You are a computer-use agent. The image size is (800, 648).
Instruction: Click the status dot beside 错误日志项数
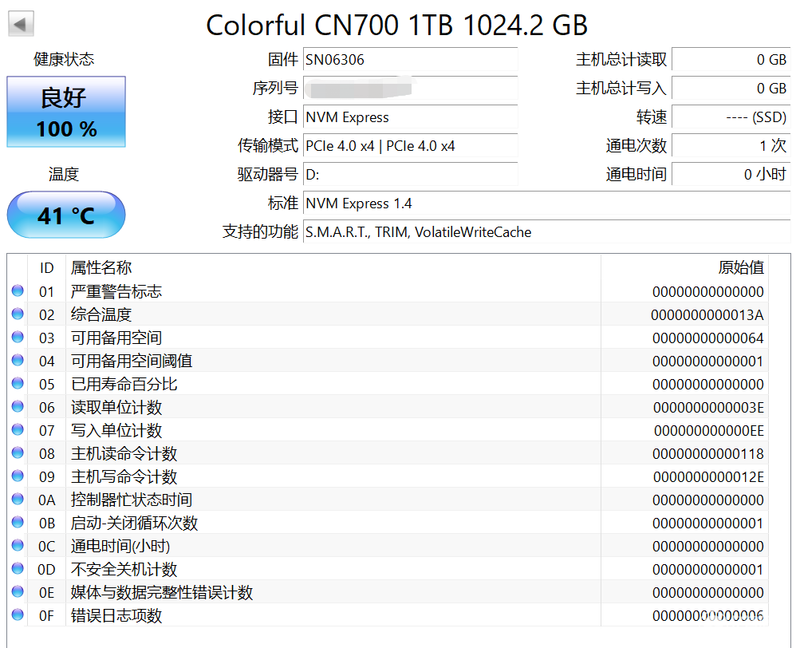(x=17, y=615)
